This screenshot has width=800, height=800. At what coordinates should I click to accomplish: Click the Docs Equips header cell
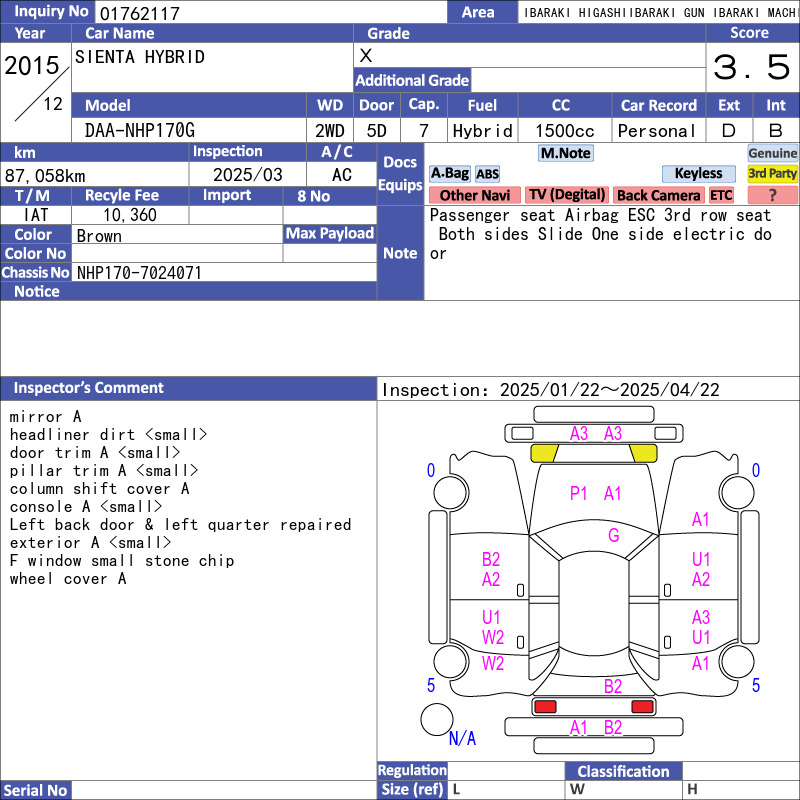[400, 174]
